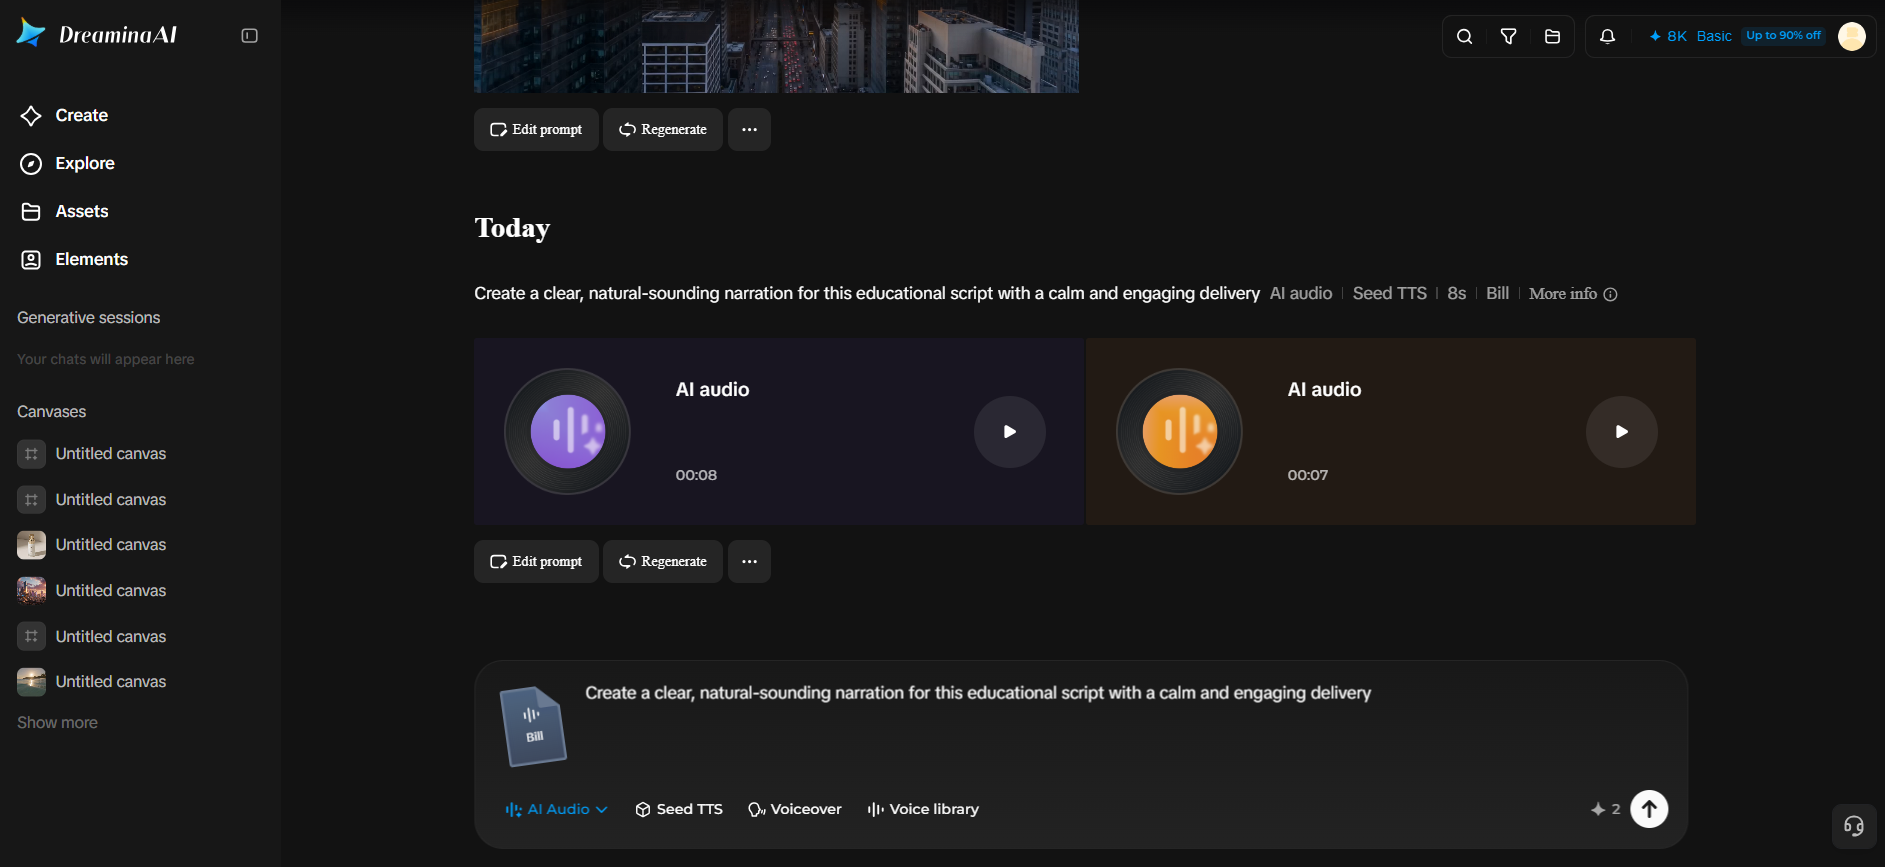Open the sixth Untitled canvas with landscape thumbnail

click(92, 682)
